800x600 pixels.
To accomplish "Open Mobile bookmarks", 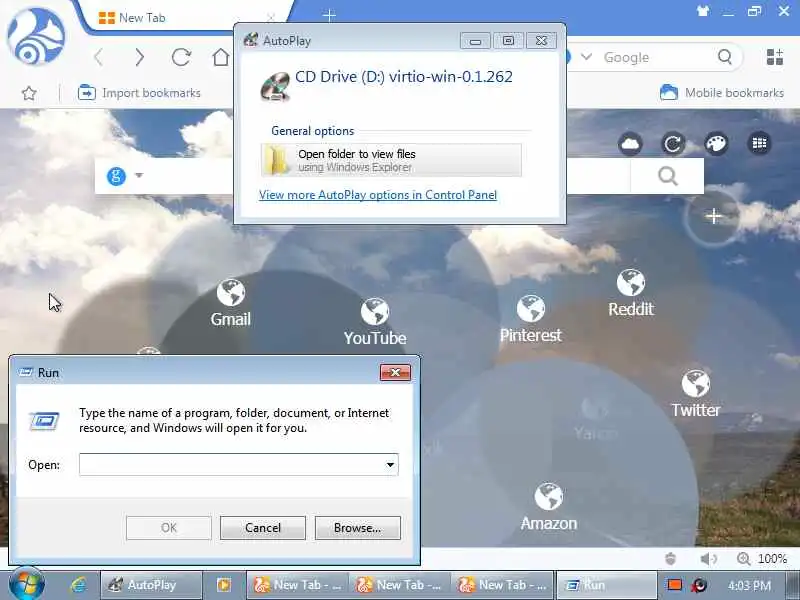I will pos(721,93).
